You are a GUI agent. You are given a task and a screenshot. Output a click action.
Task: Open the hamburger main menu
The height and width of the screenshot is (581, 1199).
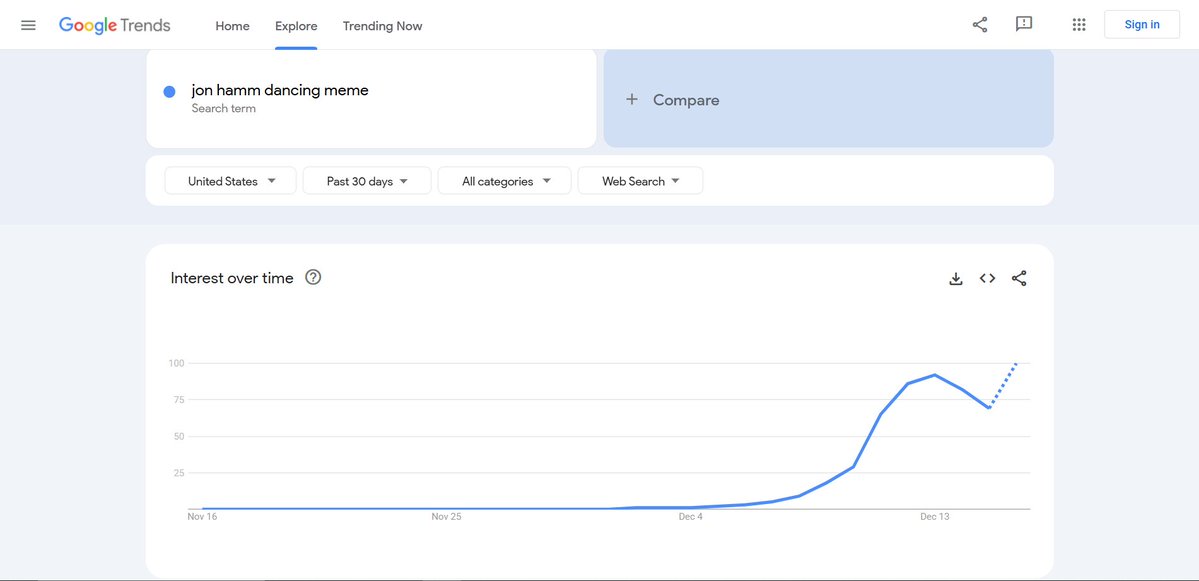(x=28, y=25)
